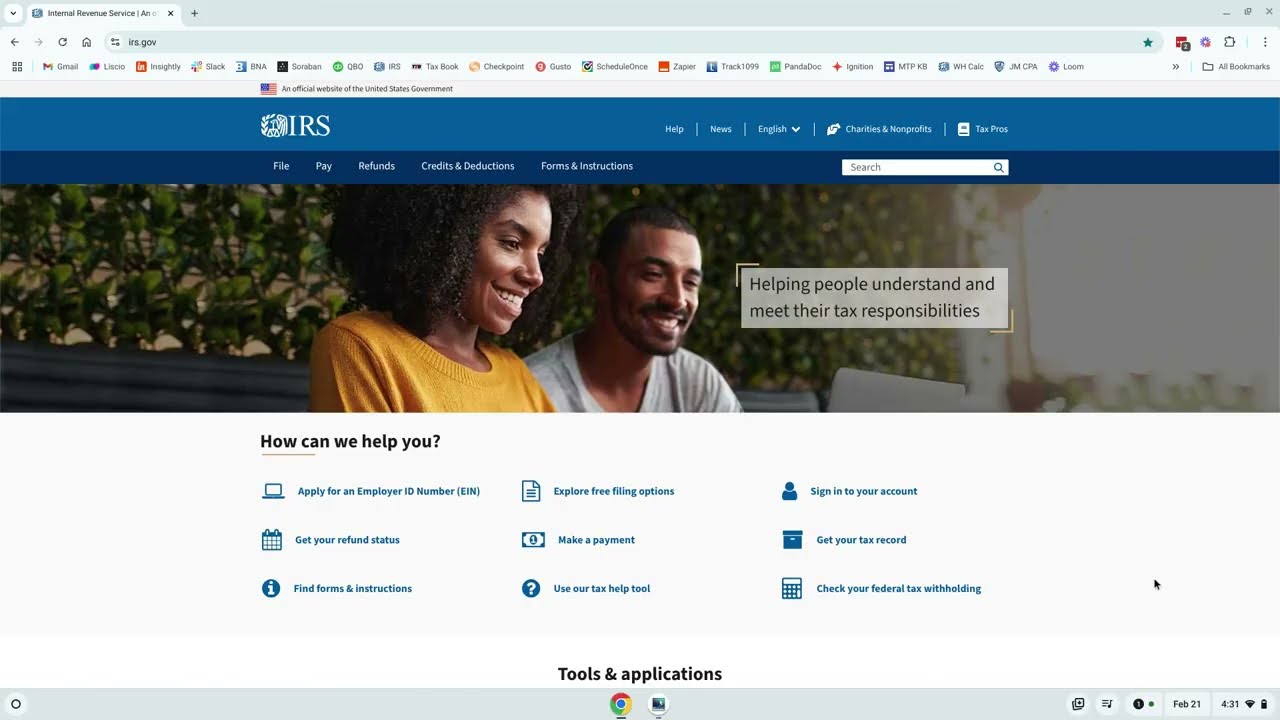This screenshot has width=1280, height=720.
Task: Click the money icon beside Make a payment
Action: 533,540
